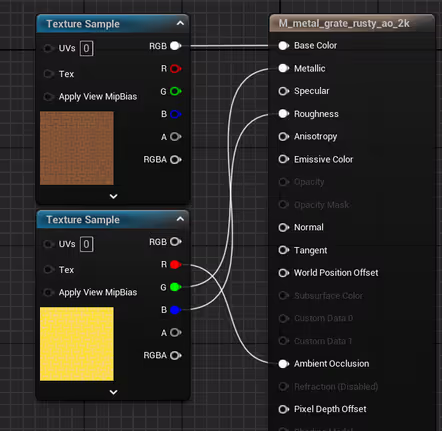Expand top Texture Sample via bottom down chevron
Viewport: 442px width, 431px height.
[x=113, y=196]
